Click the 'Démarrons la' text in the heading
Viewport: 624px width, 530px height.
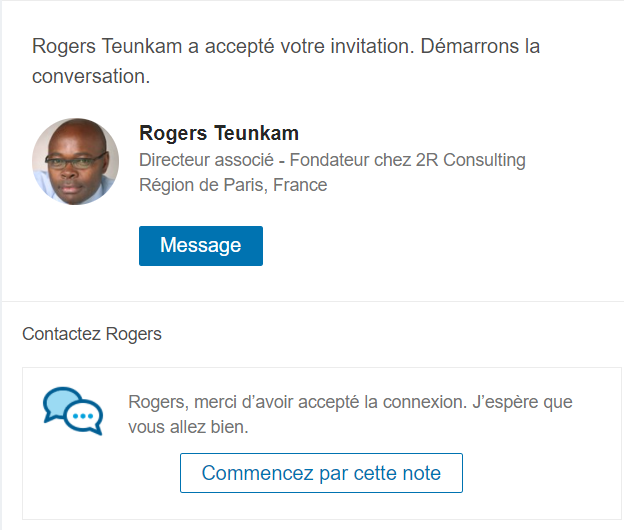click(480, 46)
